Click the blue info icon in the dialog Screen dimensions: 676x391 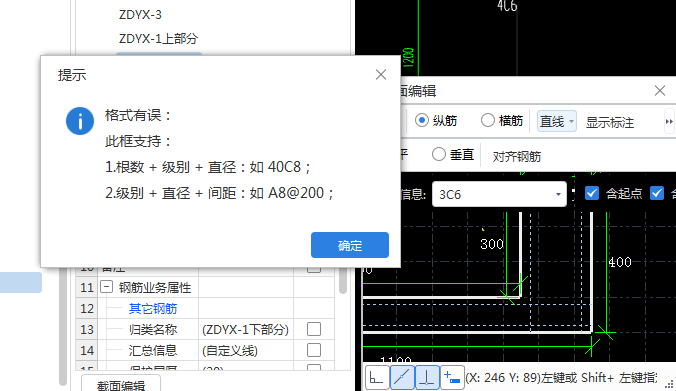(x=80, y=121)
